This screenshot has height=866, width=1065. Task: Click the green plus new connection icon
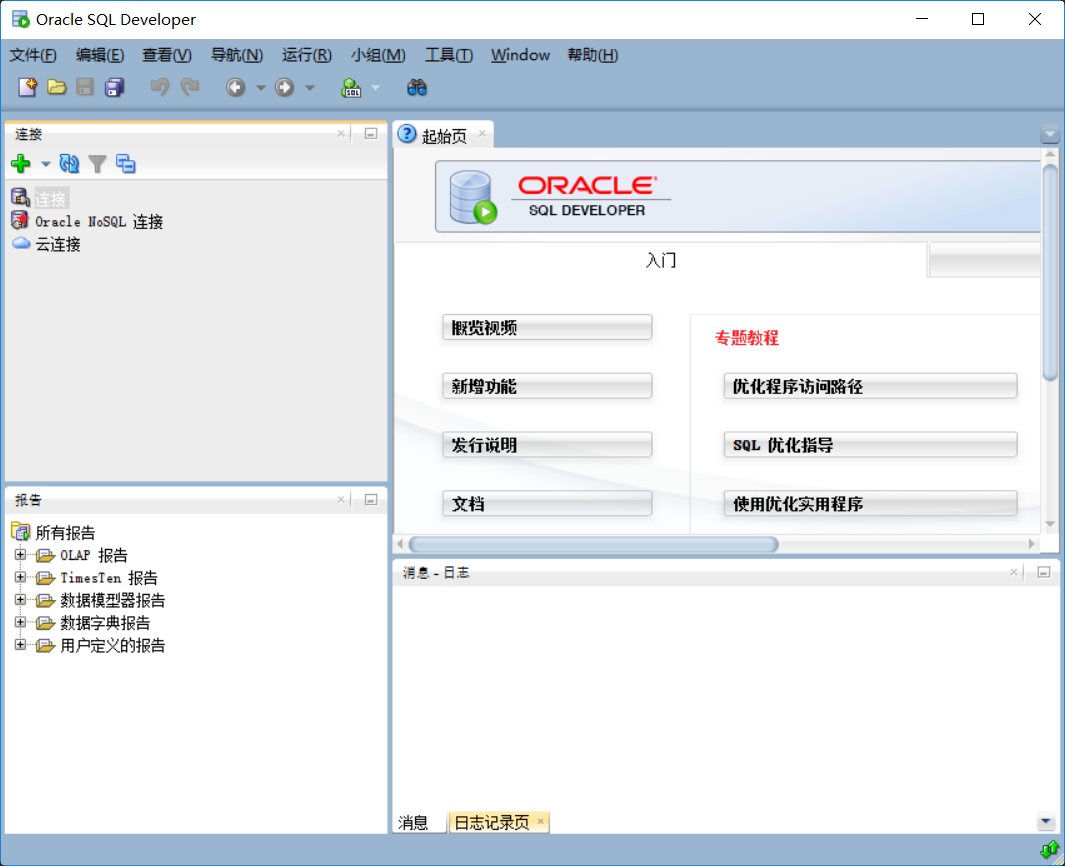point(20,164)
